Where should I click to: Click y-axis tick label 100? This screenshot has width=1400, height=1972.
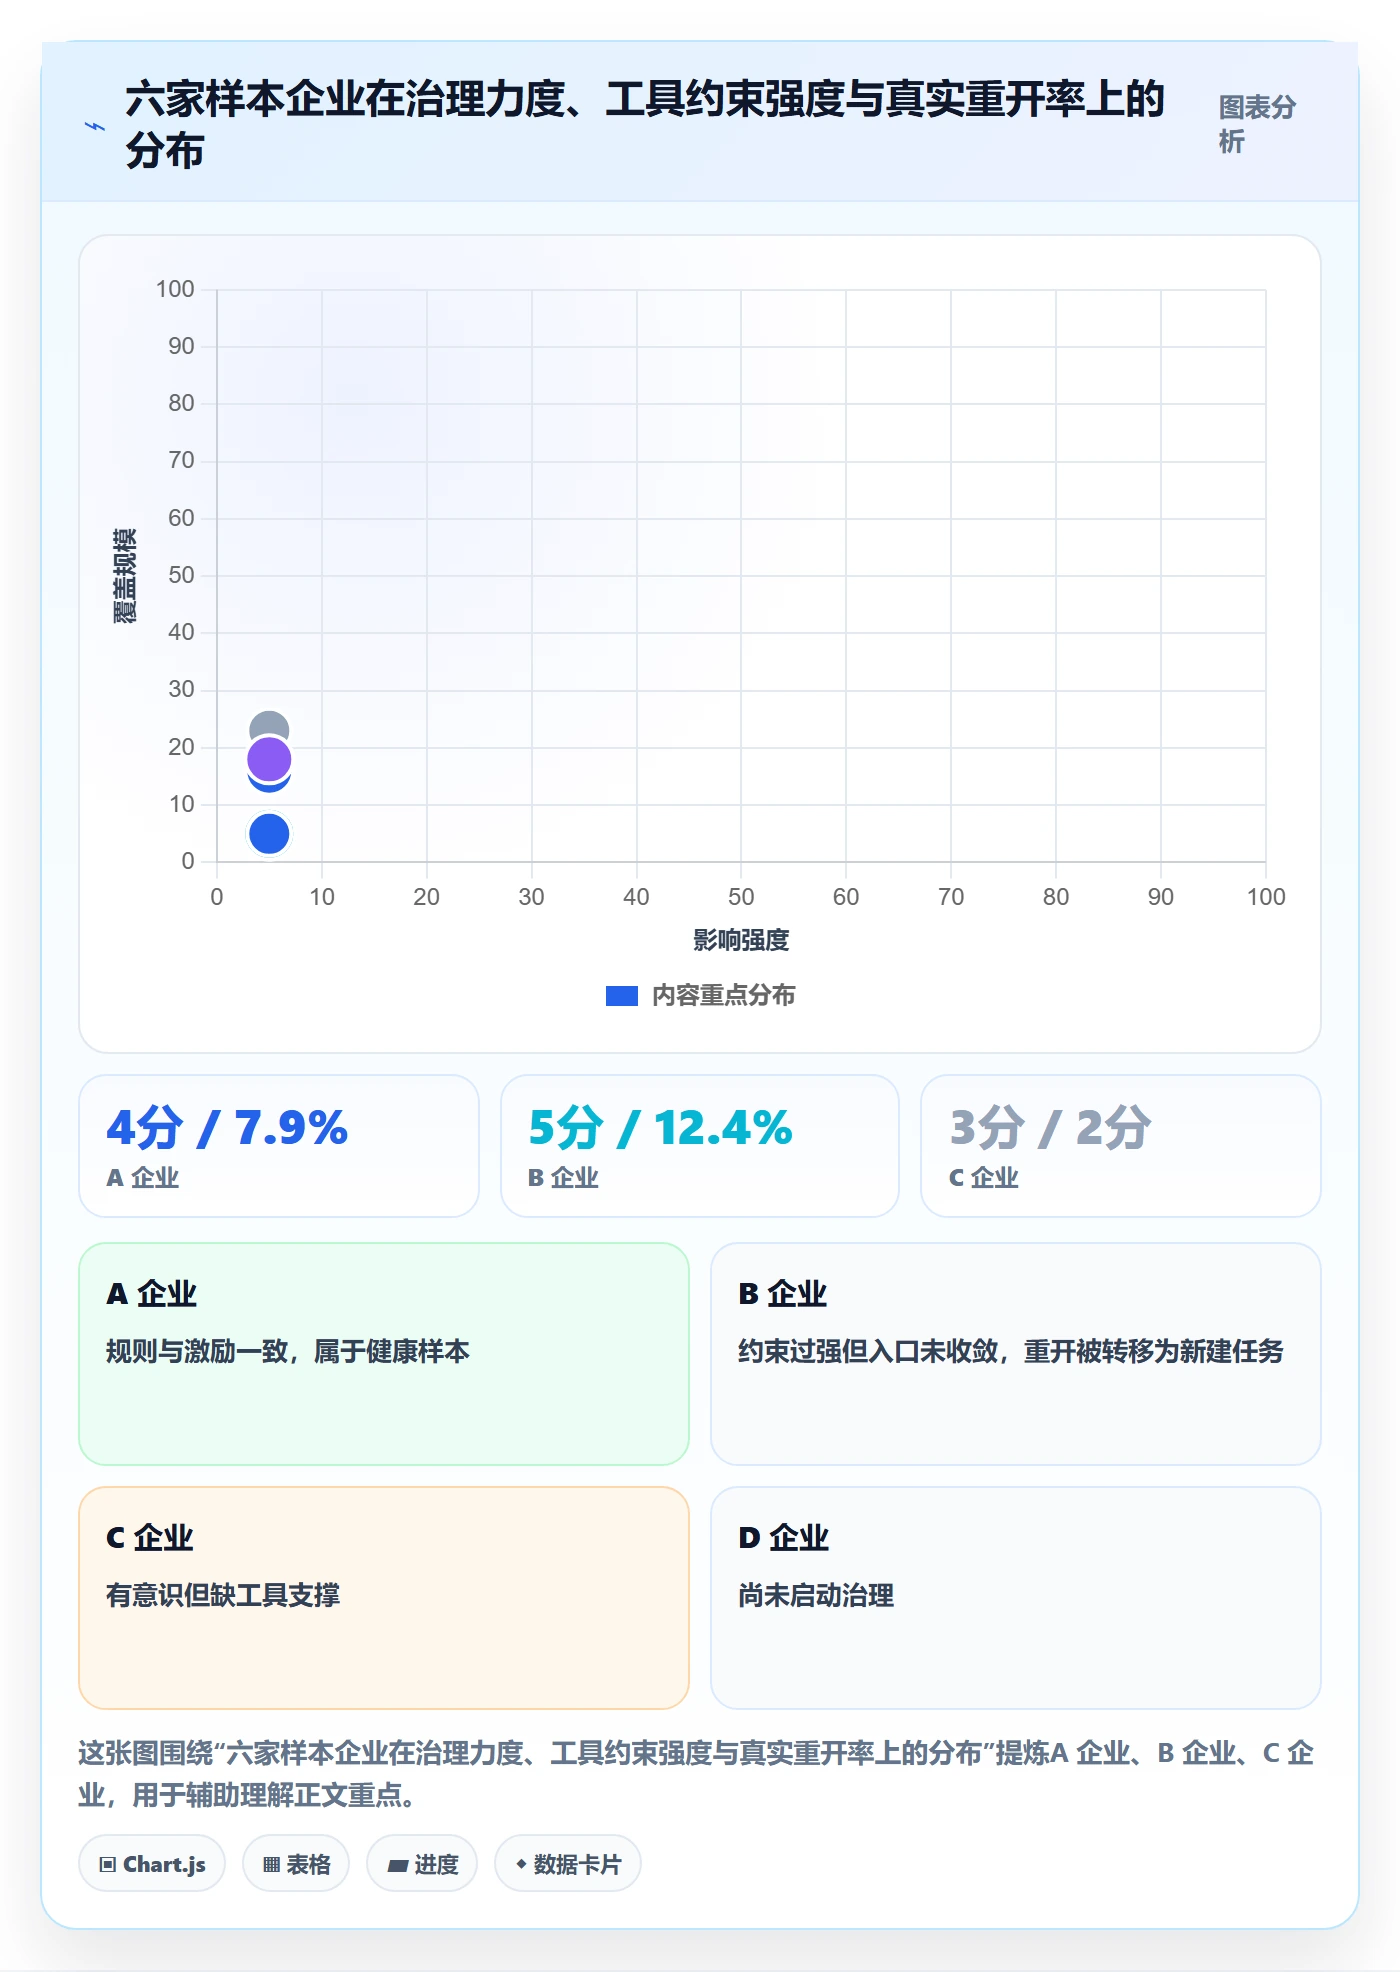175,289
